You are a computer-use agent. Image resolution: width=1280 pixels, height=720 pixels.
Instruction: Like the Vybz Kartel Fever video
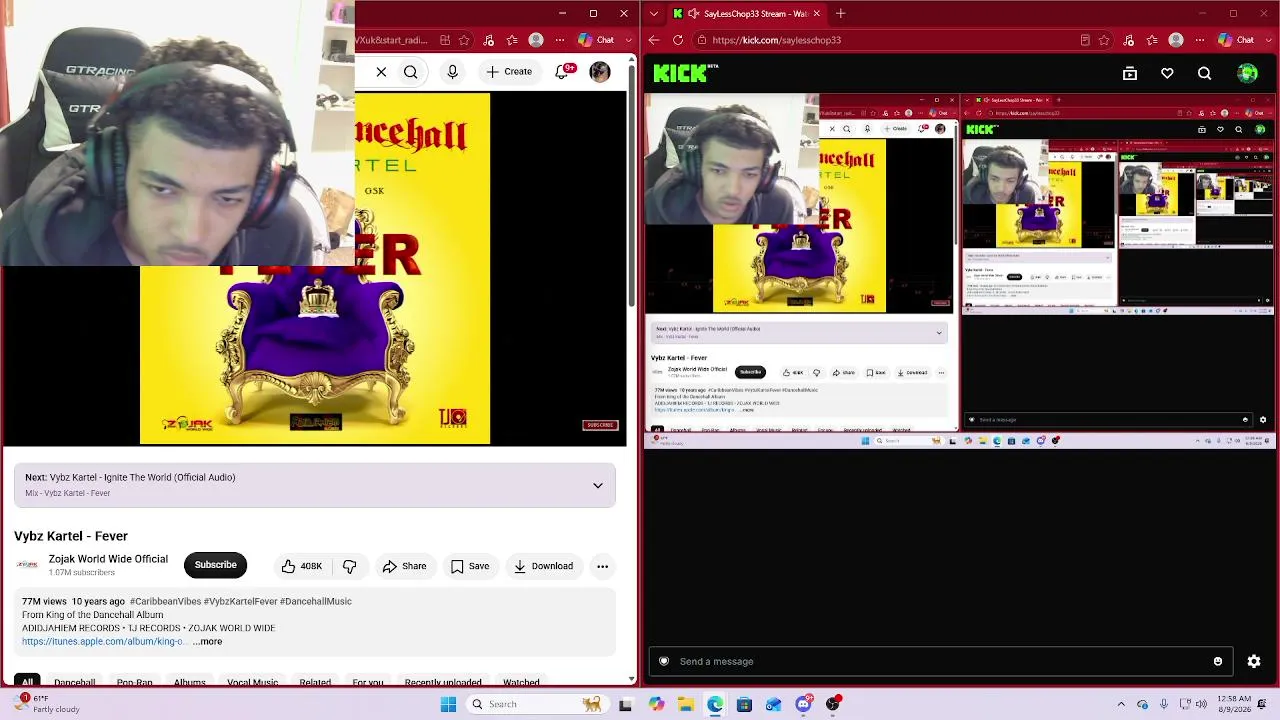301,566
